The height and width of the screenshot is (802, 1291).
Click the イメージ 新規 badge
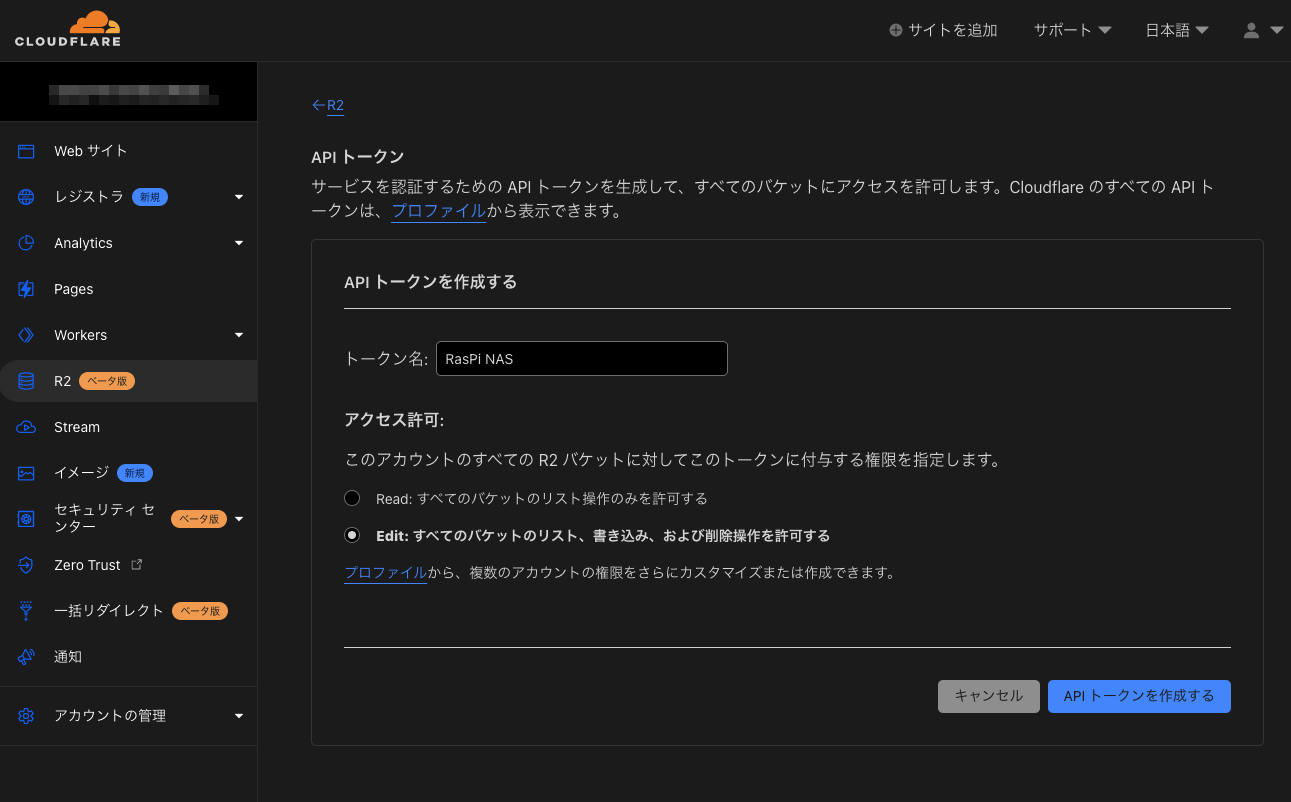tap(135, 473)
